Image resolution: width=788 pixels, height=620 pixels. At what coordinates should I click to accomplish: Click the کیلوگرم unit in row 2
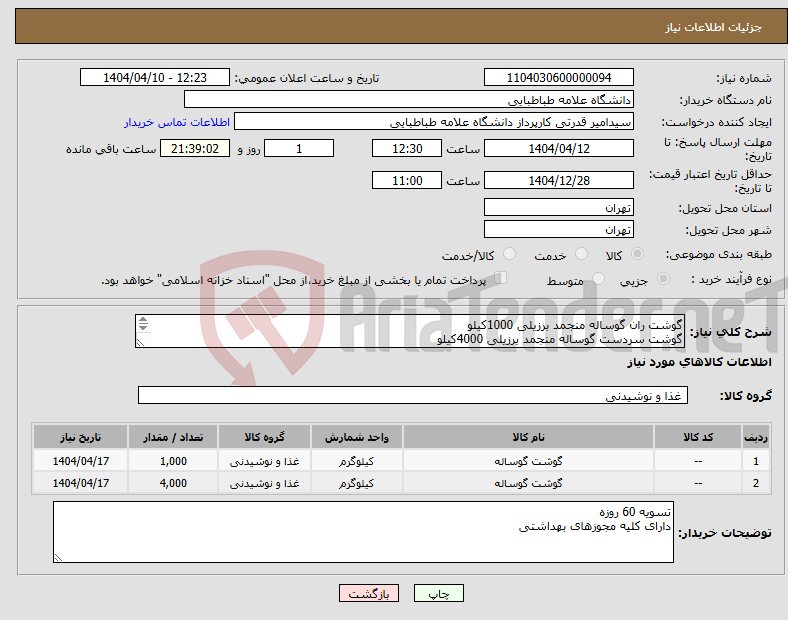tap(356, 483)
